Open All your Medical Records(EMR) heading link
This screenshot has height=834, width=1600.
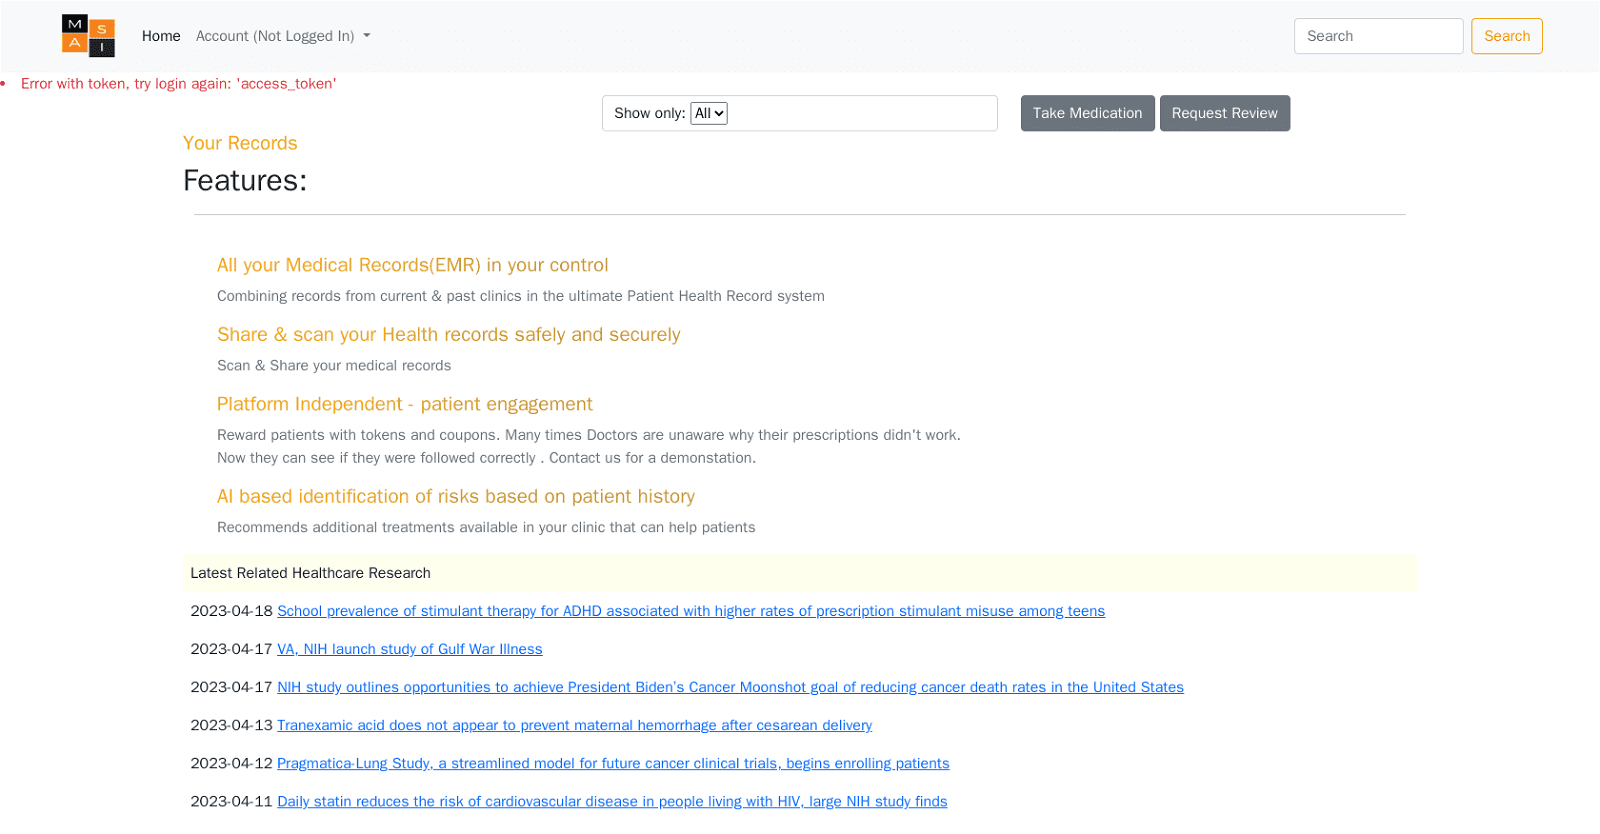(412, 265)
